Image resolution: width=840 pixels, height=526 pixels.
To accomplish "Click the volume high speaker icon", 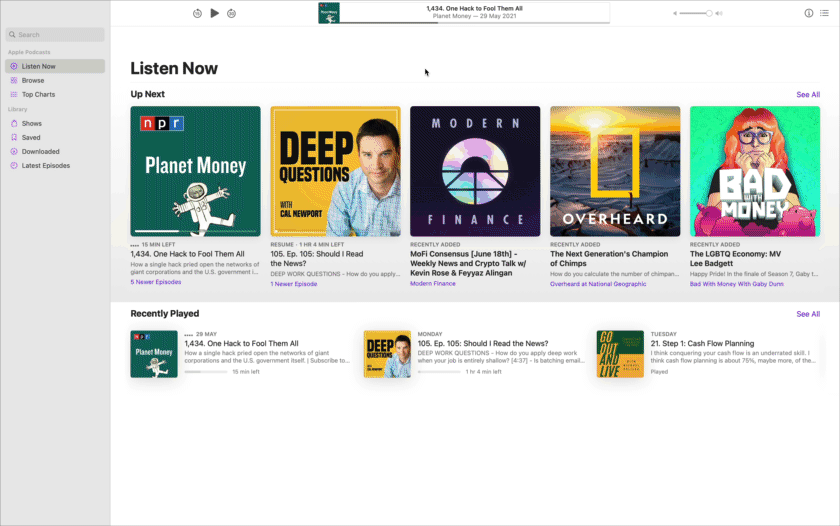I will [719, 13].
